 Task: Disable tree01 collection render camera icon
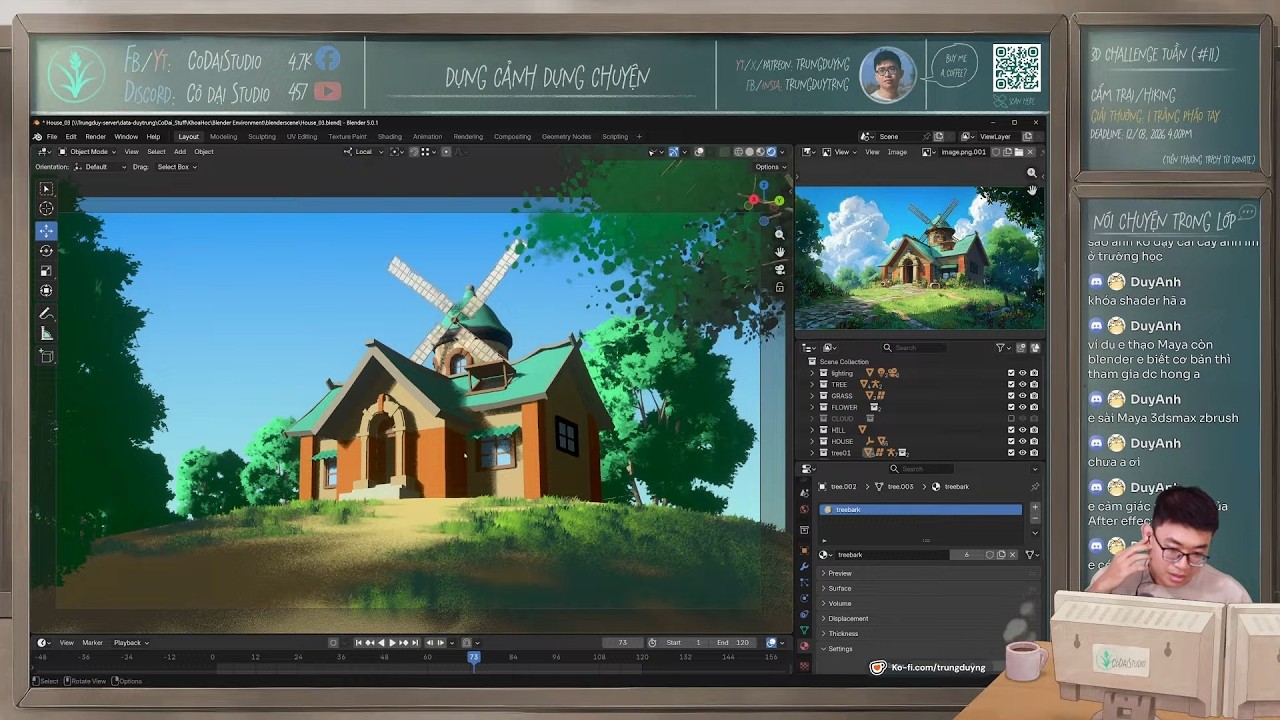(1034, 453)
